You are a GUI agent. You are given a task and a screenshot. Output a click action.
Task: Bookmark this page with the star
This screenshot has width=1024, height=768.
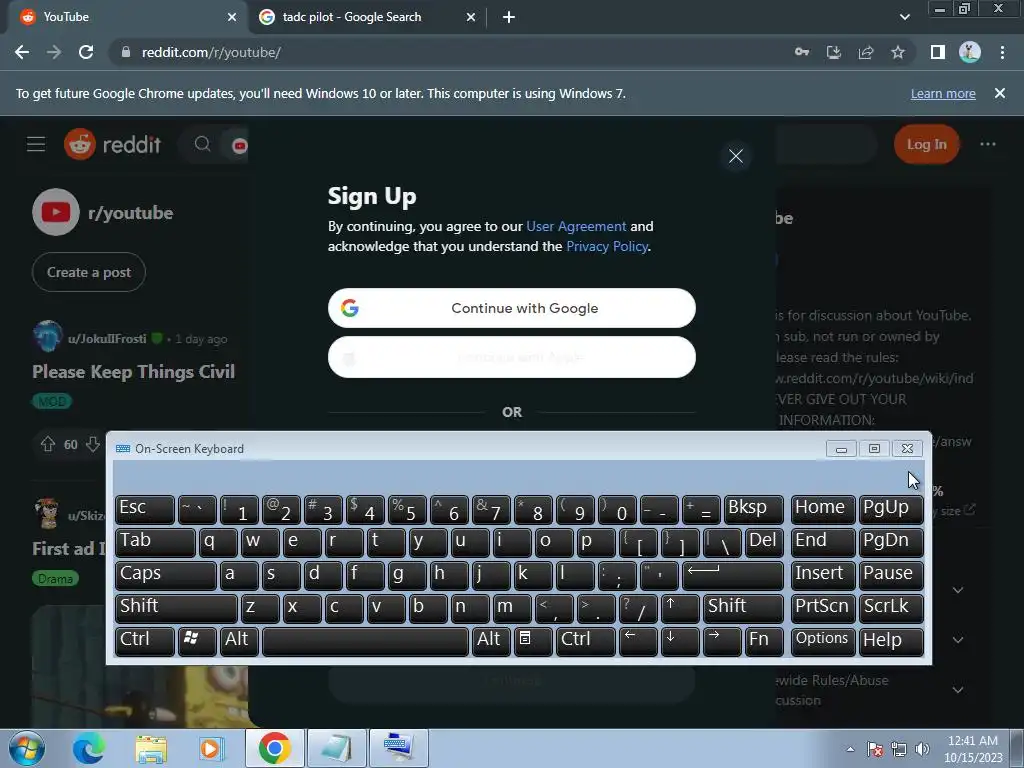898,52
